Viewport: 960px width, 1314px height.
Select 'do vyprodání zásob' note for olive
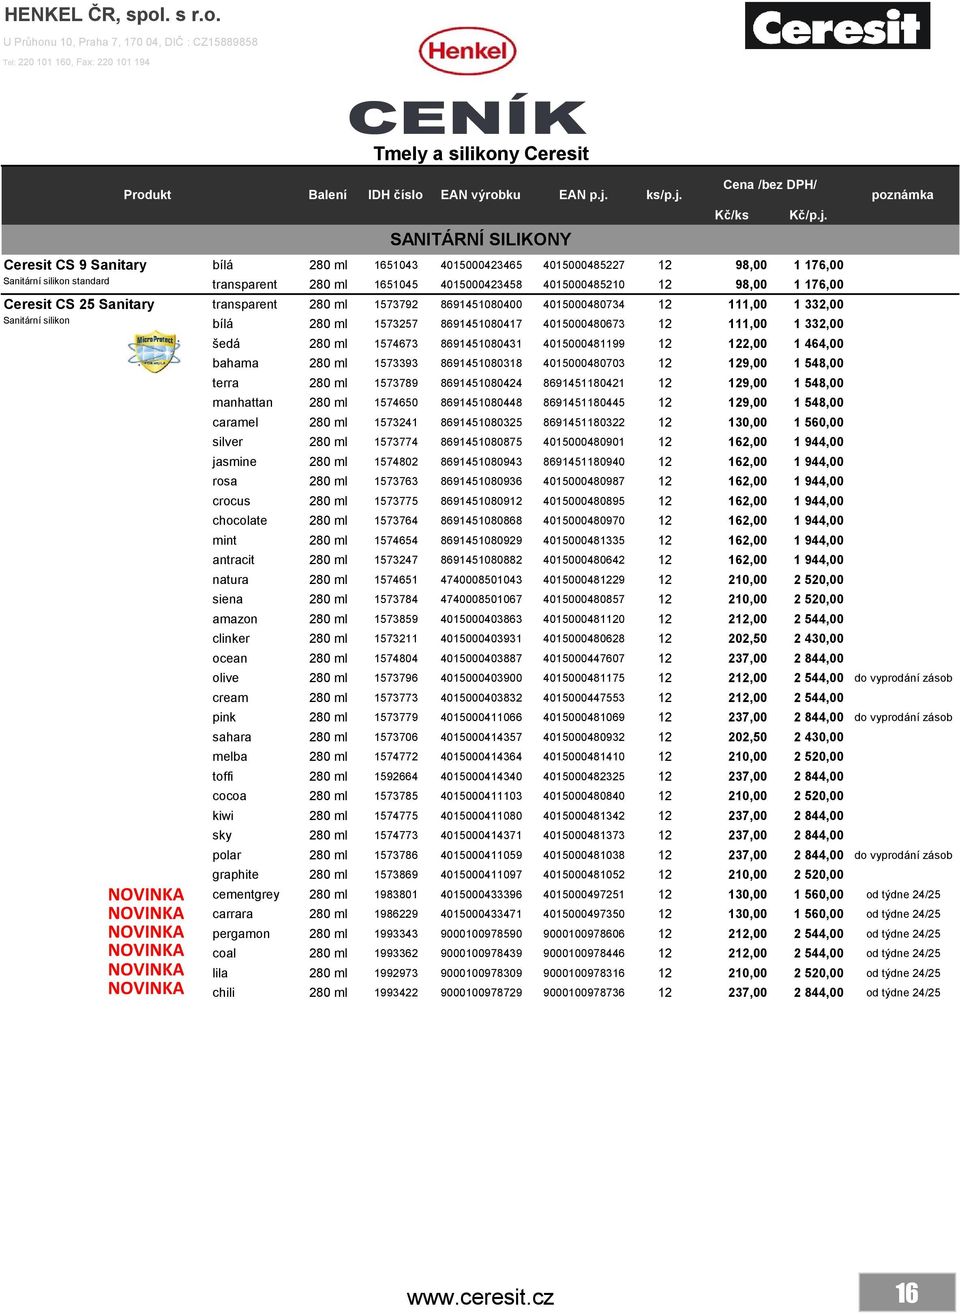click(x=903, y=678)
